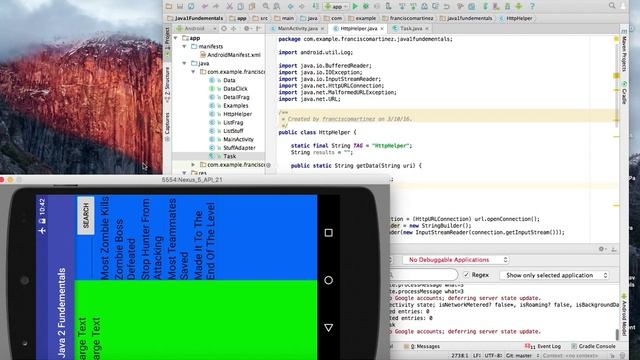Click the Replace toolbar icon
Viewport: 640px width, 360px height.
(277, 6)
